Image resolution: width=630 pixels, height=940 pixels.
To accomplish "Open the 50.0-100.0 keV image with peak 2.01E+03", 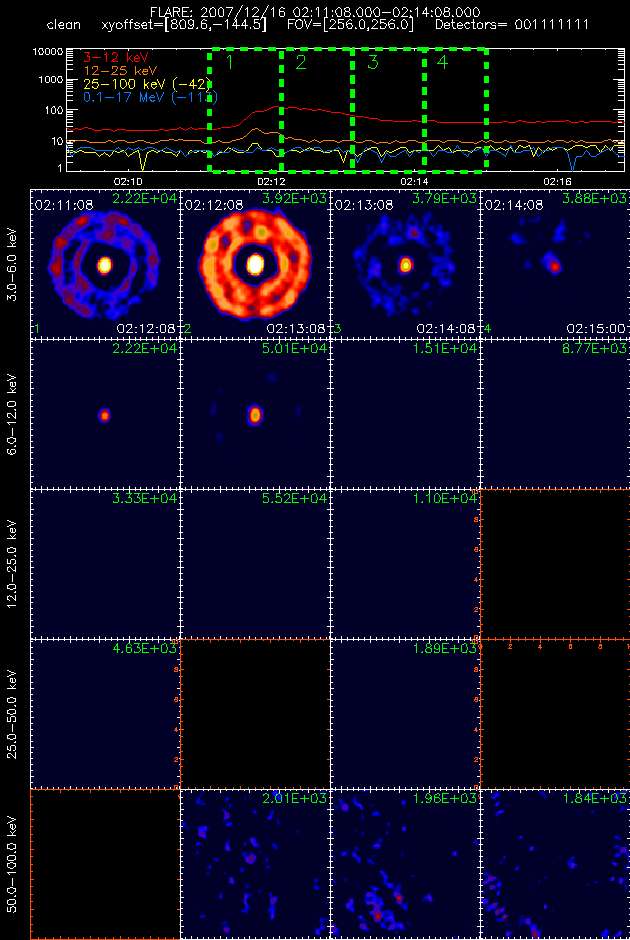I will click(255, 864).
